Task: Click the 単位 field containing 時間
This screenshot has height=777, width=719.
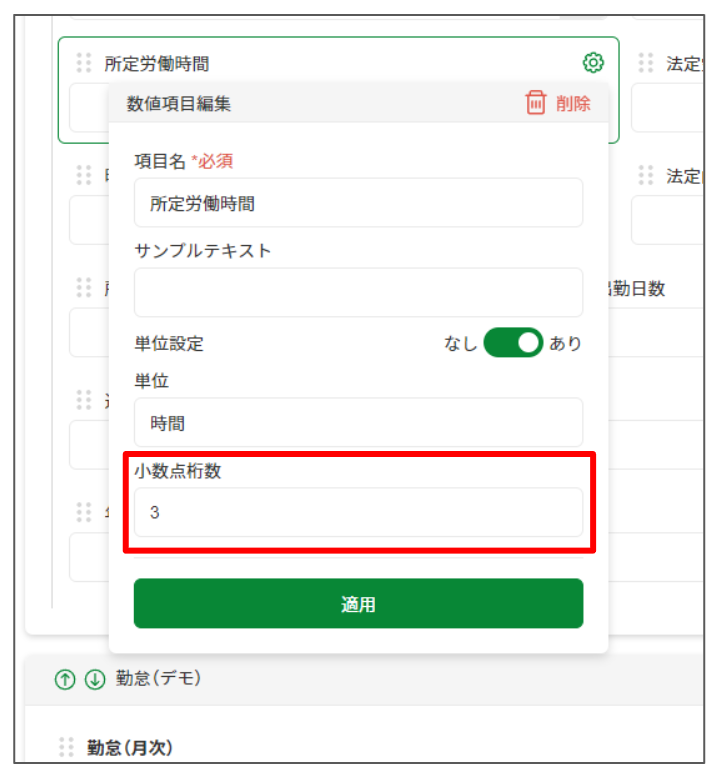Action: (x=358, y=422)
